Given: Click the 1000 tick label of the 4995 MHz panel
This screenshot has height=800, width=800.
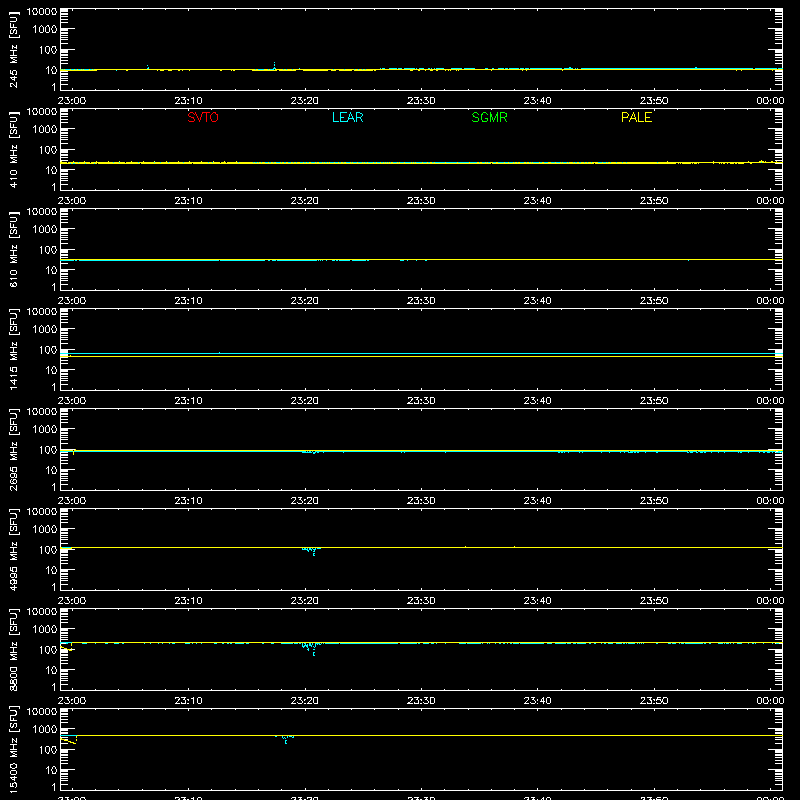Looking at the screenshot, I should 45,530.
